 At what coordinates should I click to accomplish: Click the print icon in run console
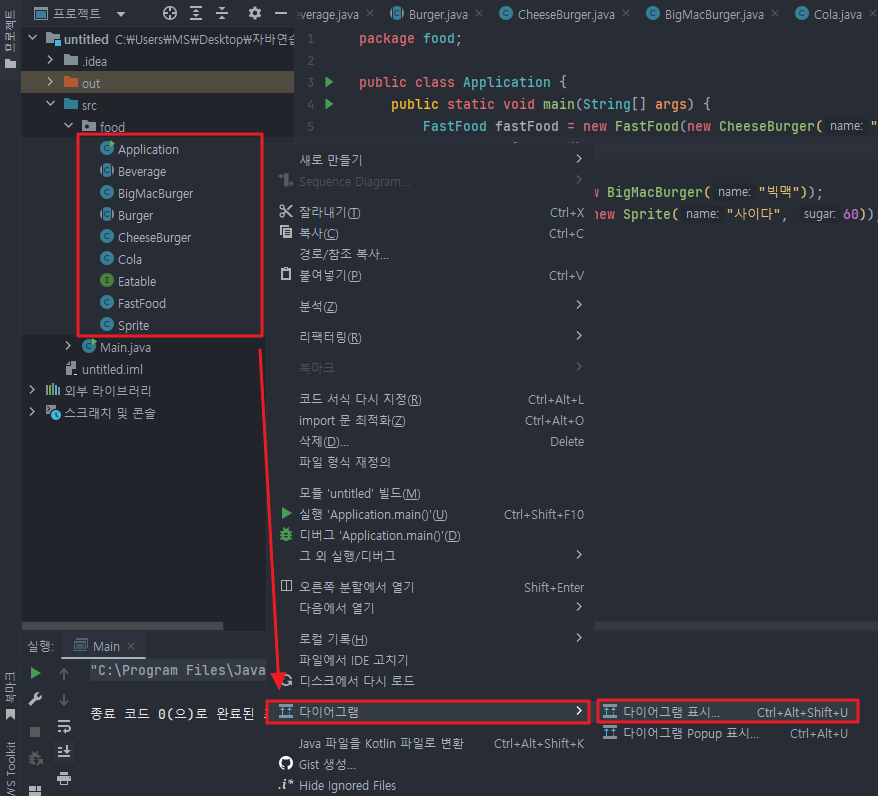tap(64, 778)
